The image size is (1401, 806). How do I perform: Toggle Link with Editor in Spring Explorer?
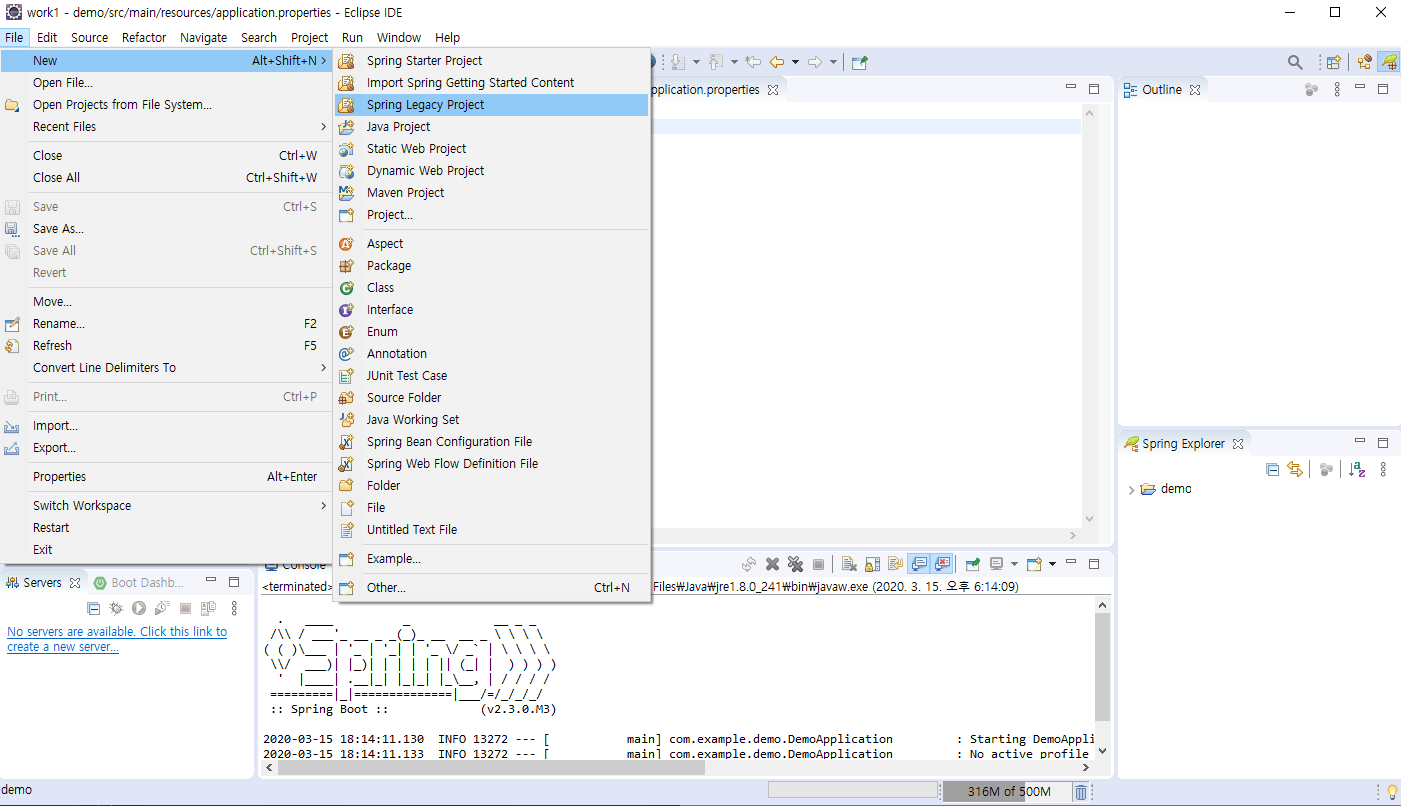pos(1295,469)
